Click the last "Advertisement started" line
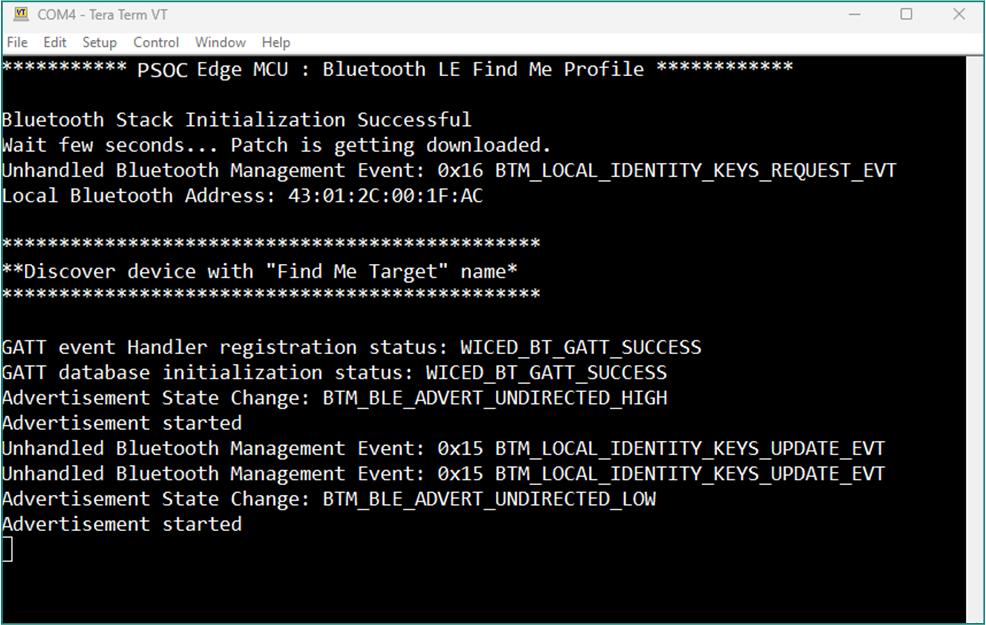Image resolution: width=986 pixels, height=625 pixels. click(x=122, y=524)
